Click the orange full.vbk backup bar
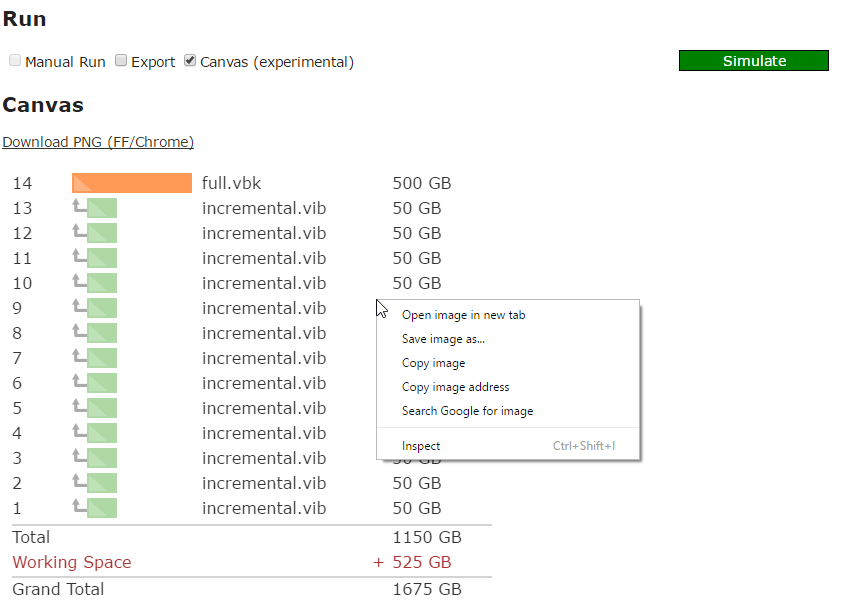Image resolution: width=850 pixels, height=608 pixels. pyautogui.click(x=132, y=183)
